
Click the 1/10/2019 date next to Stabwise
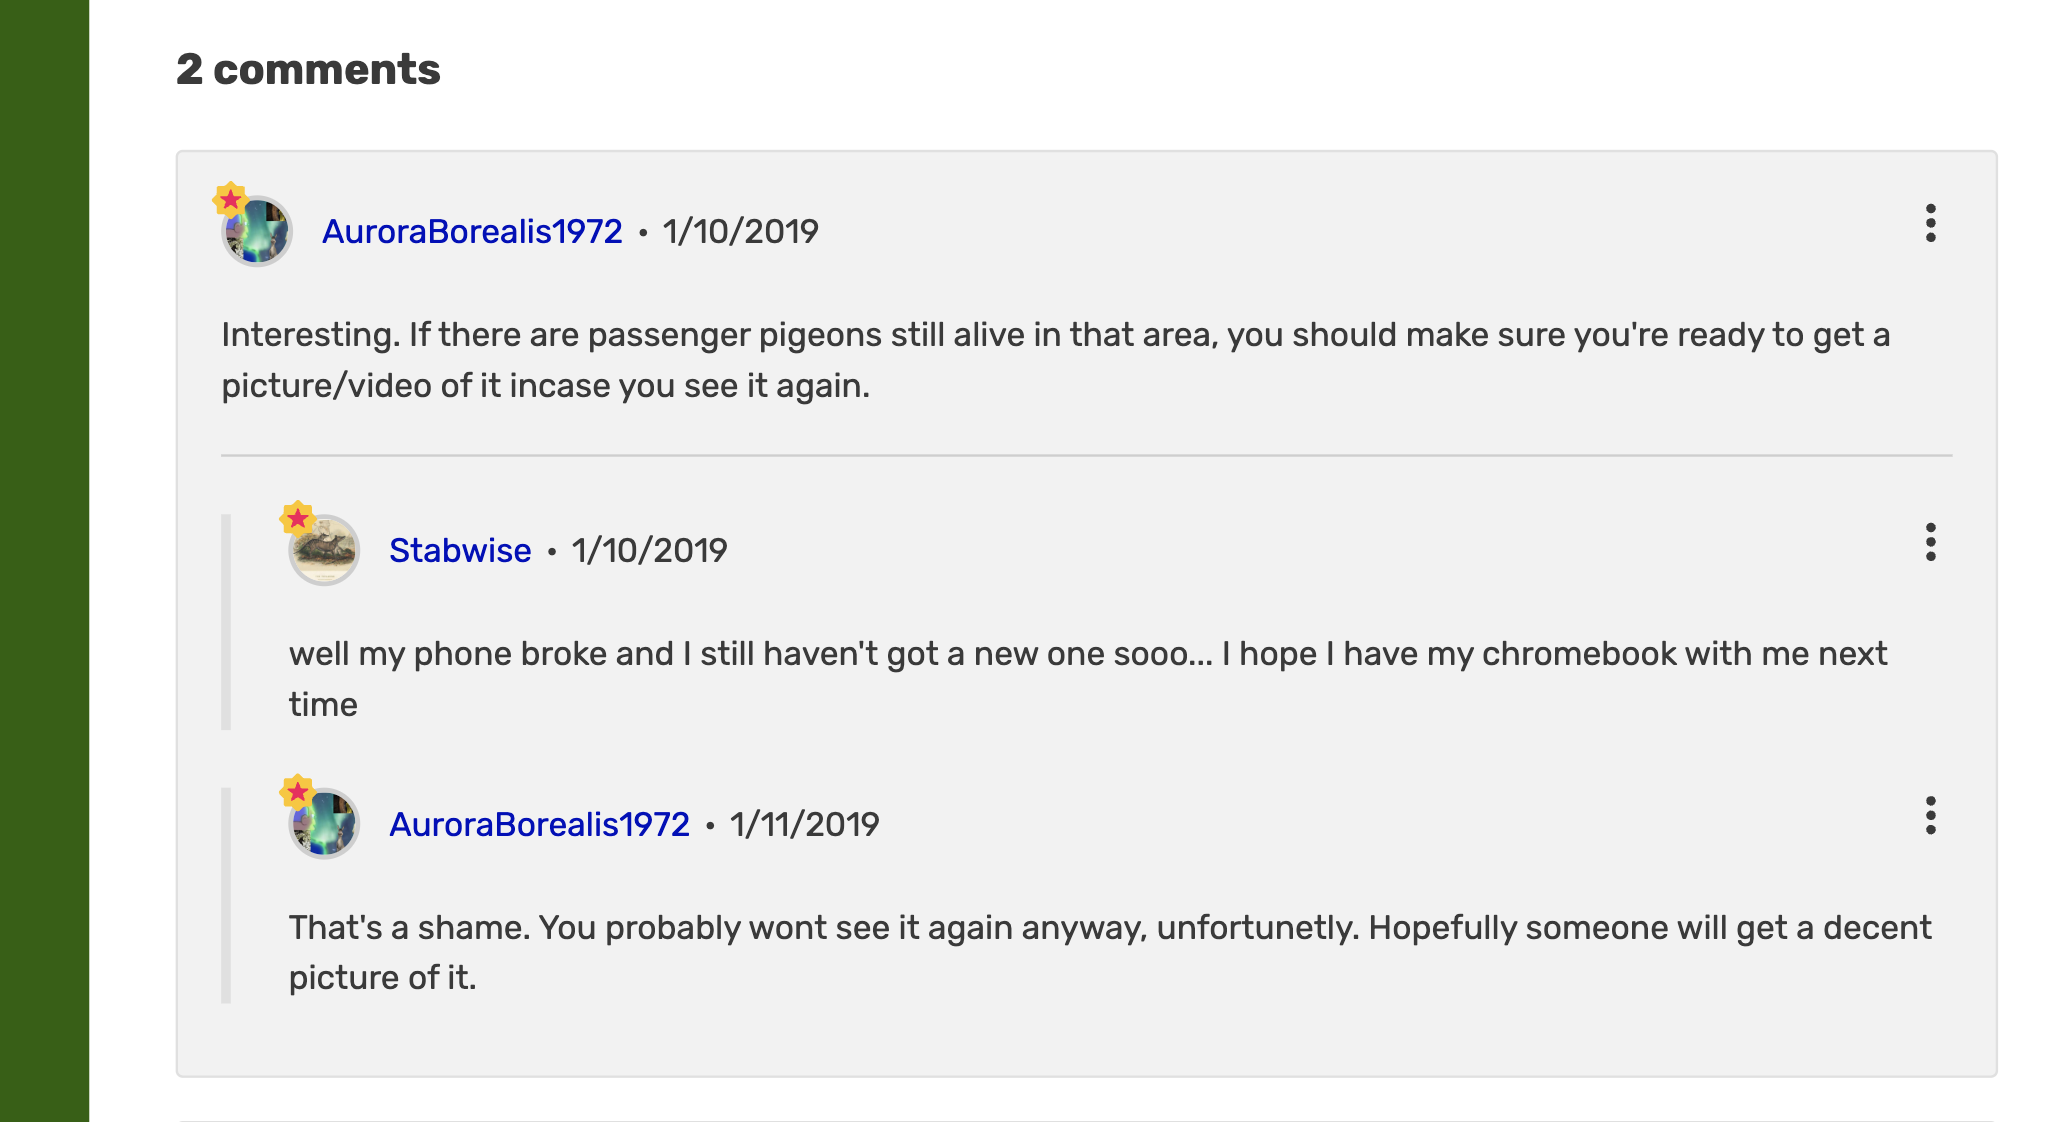coord(649,551)
